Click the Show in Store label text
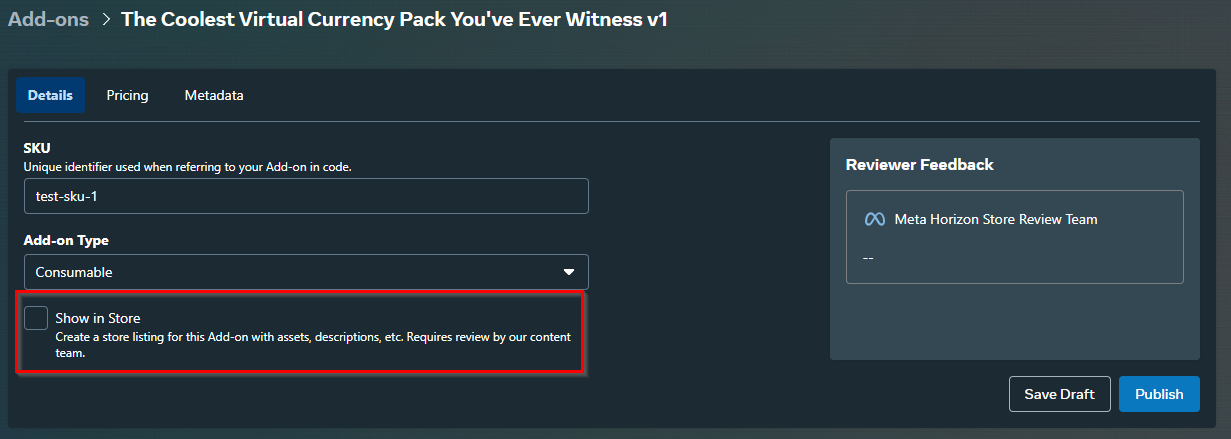Viewport: 1231px width, 439px height. 98,318
